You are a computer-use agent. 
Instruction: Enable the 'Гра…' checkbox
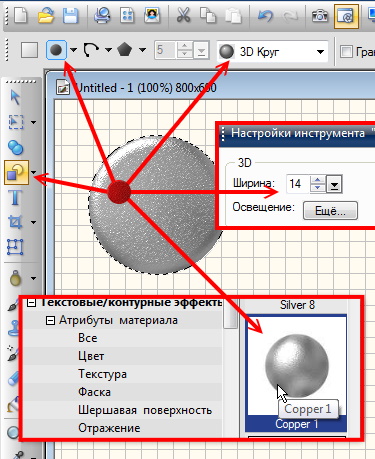point(346,52)
